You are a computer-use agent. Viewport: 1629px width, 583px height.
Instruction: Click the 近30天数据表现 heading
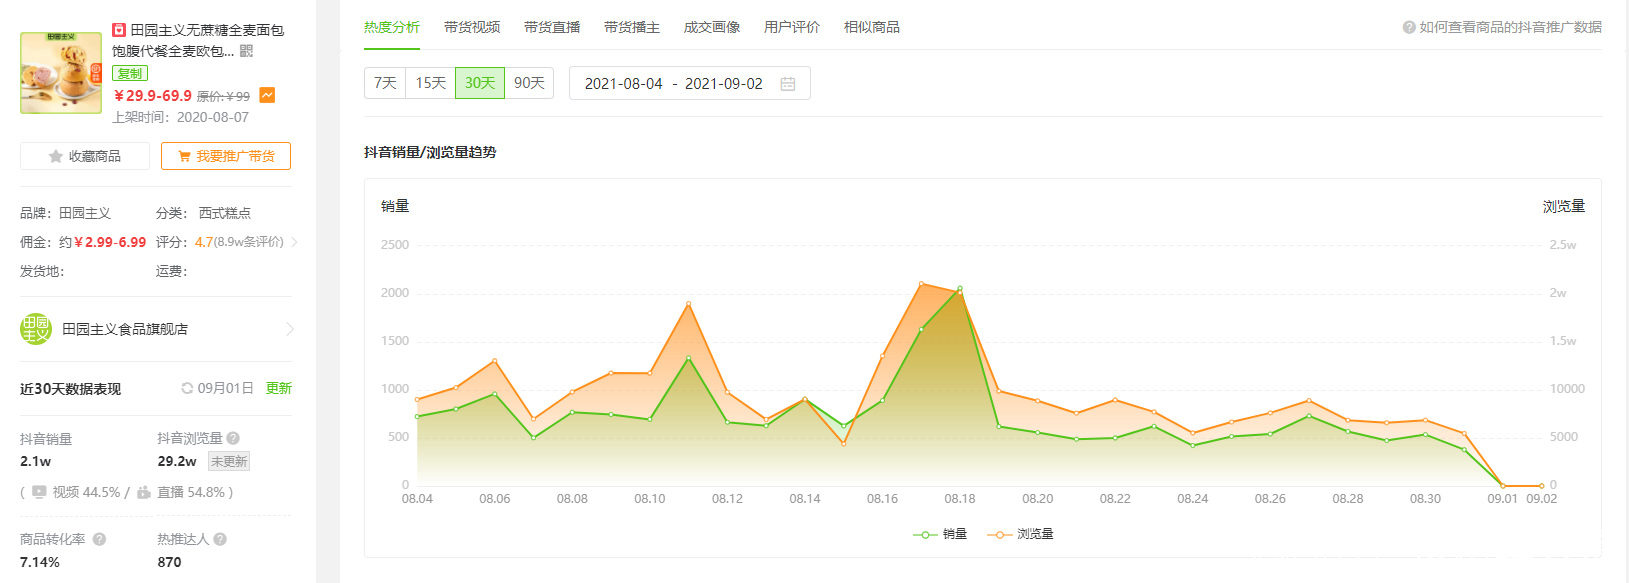tap(70, 389)
